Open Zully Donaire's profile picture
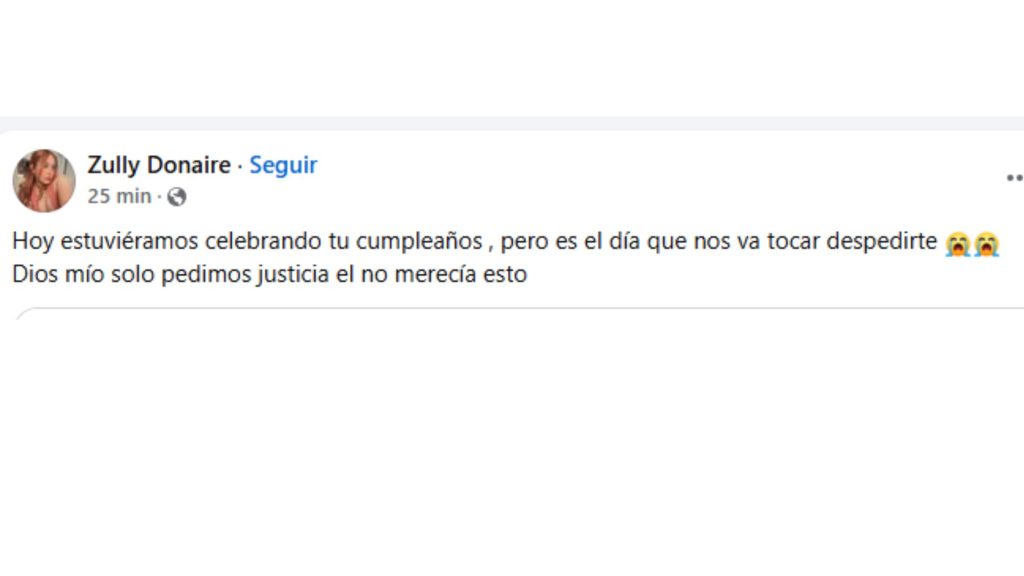1024x576 pixels. tap(44, 181)
